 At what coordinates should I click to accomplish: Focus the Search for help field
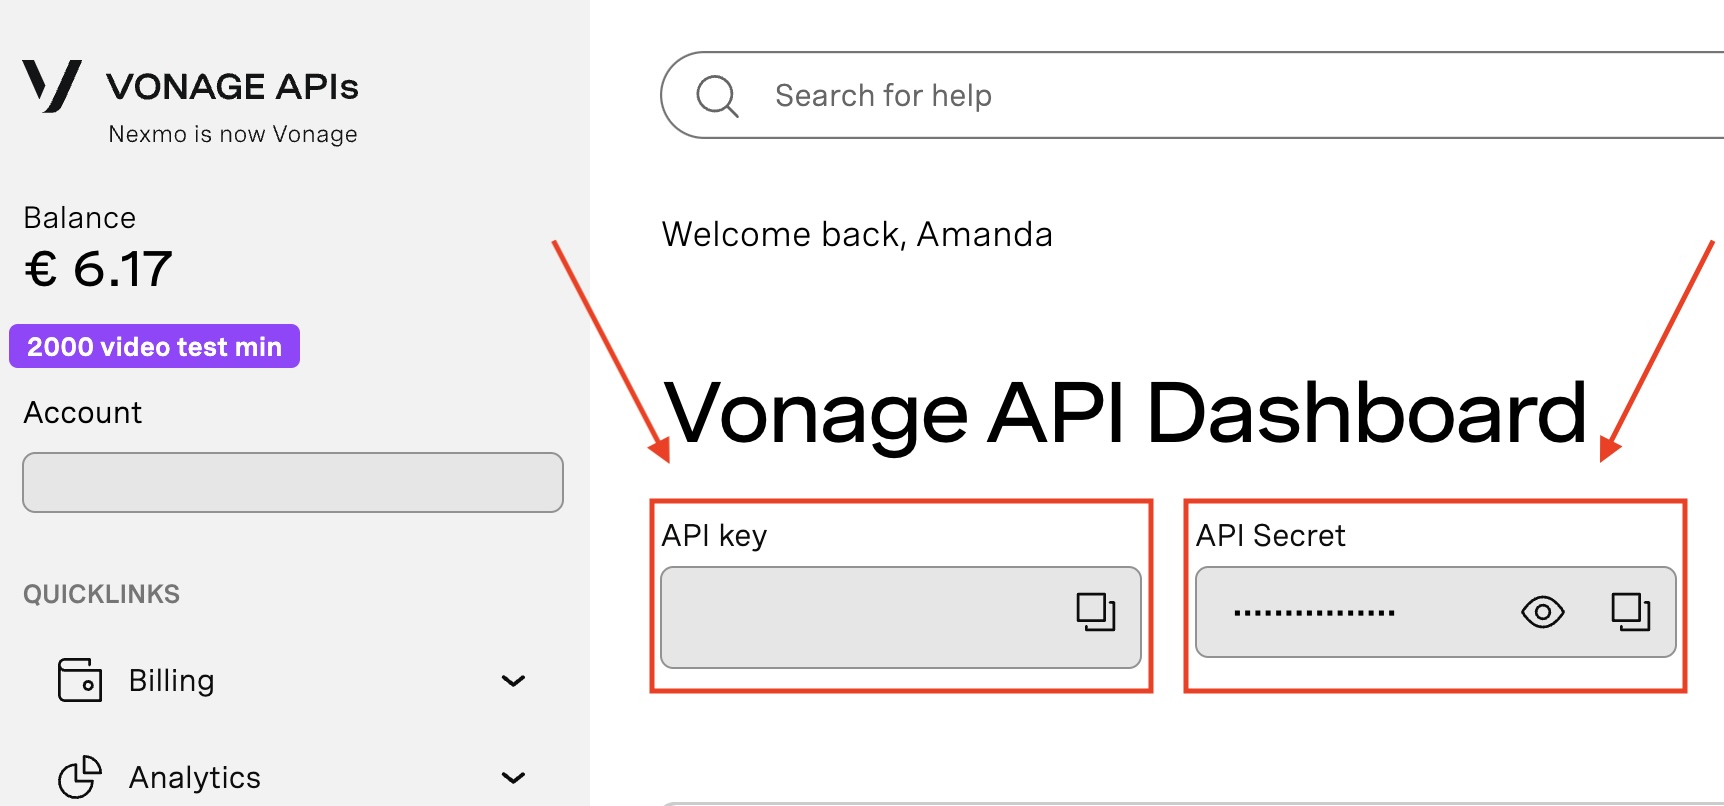pyautogui.click(x=1192, y=95)
